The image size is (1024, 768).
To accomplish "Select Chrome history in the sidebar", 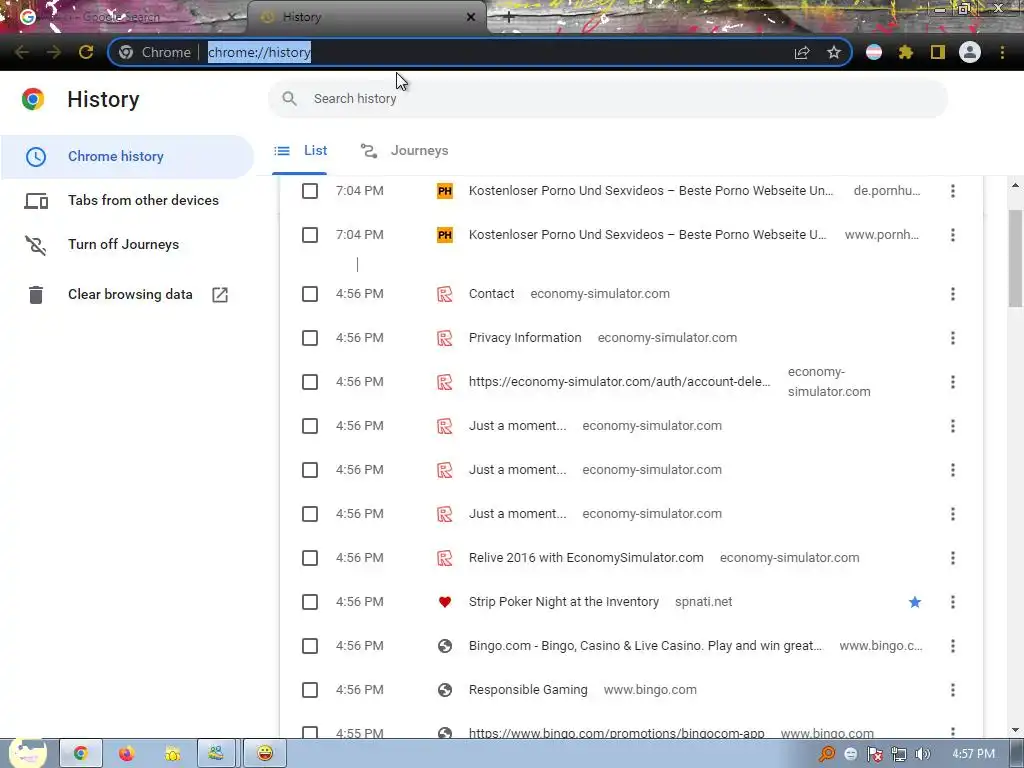I will pyautogui.click(x=127, y=157).
